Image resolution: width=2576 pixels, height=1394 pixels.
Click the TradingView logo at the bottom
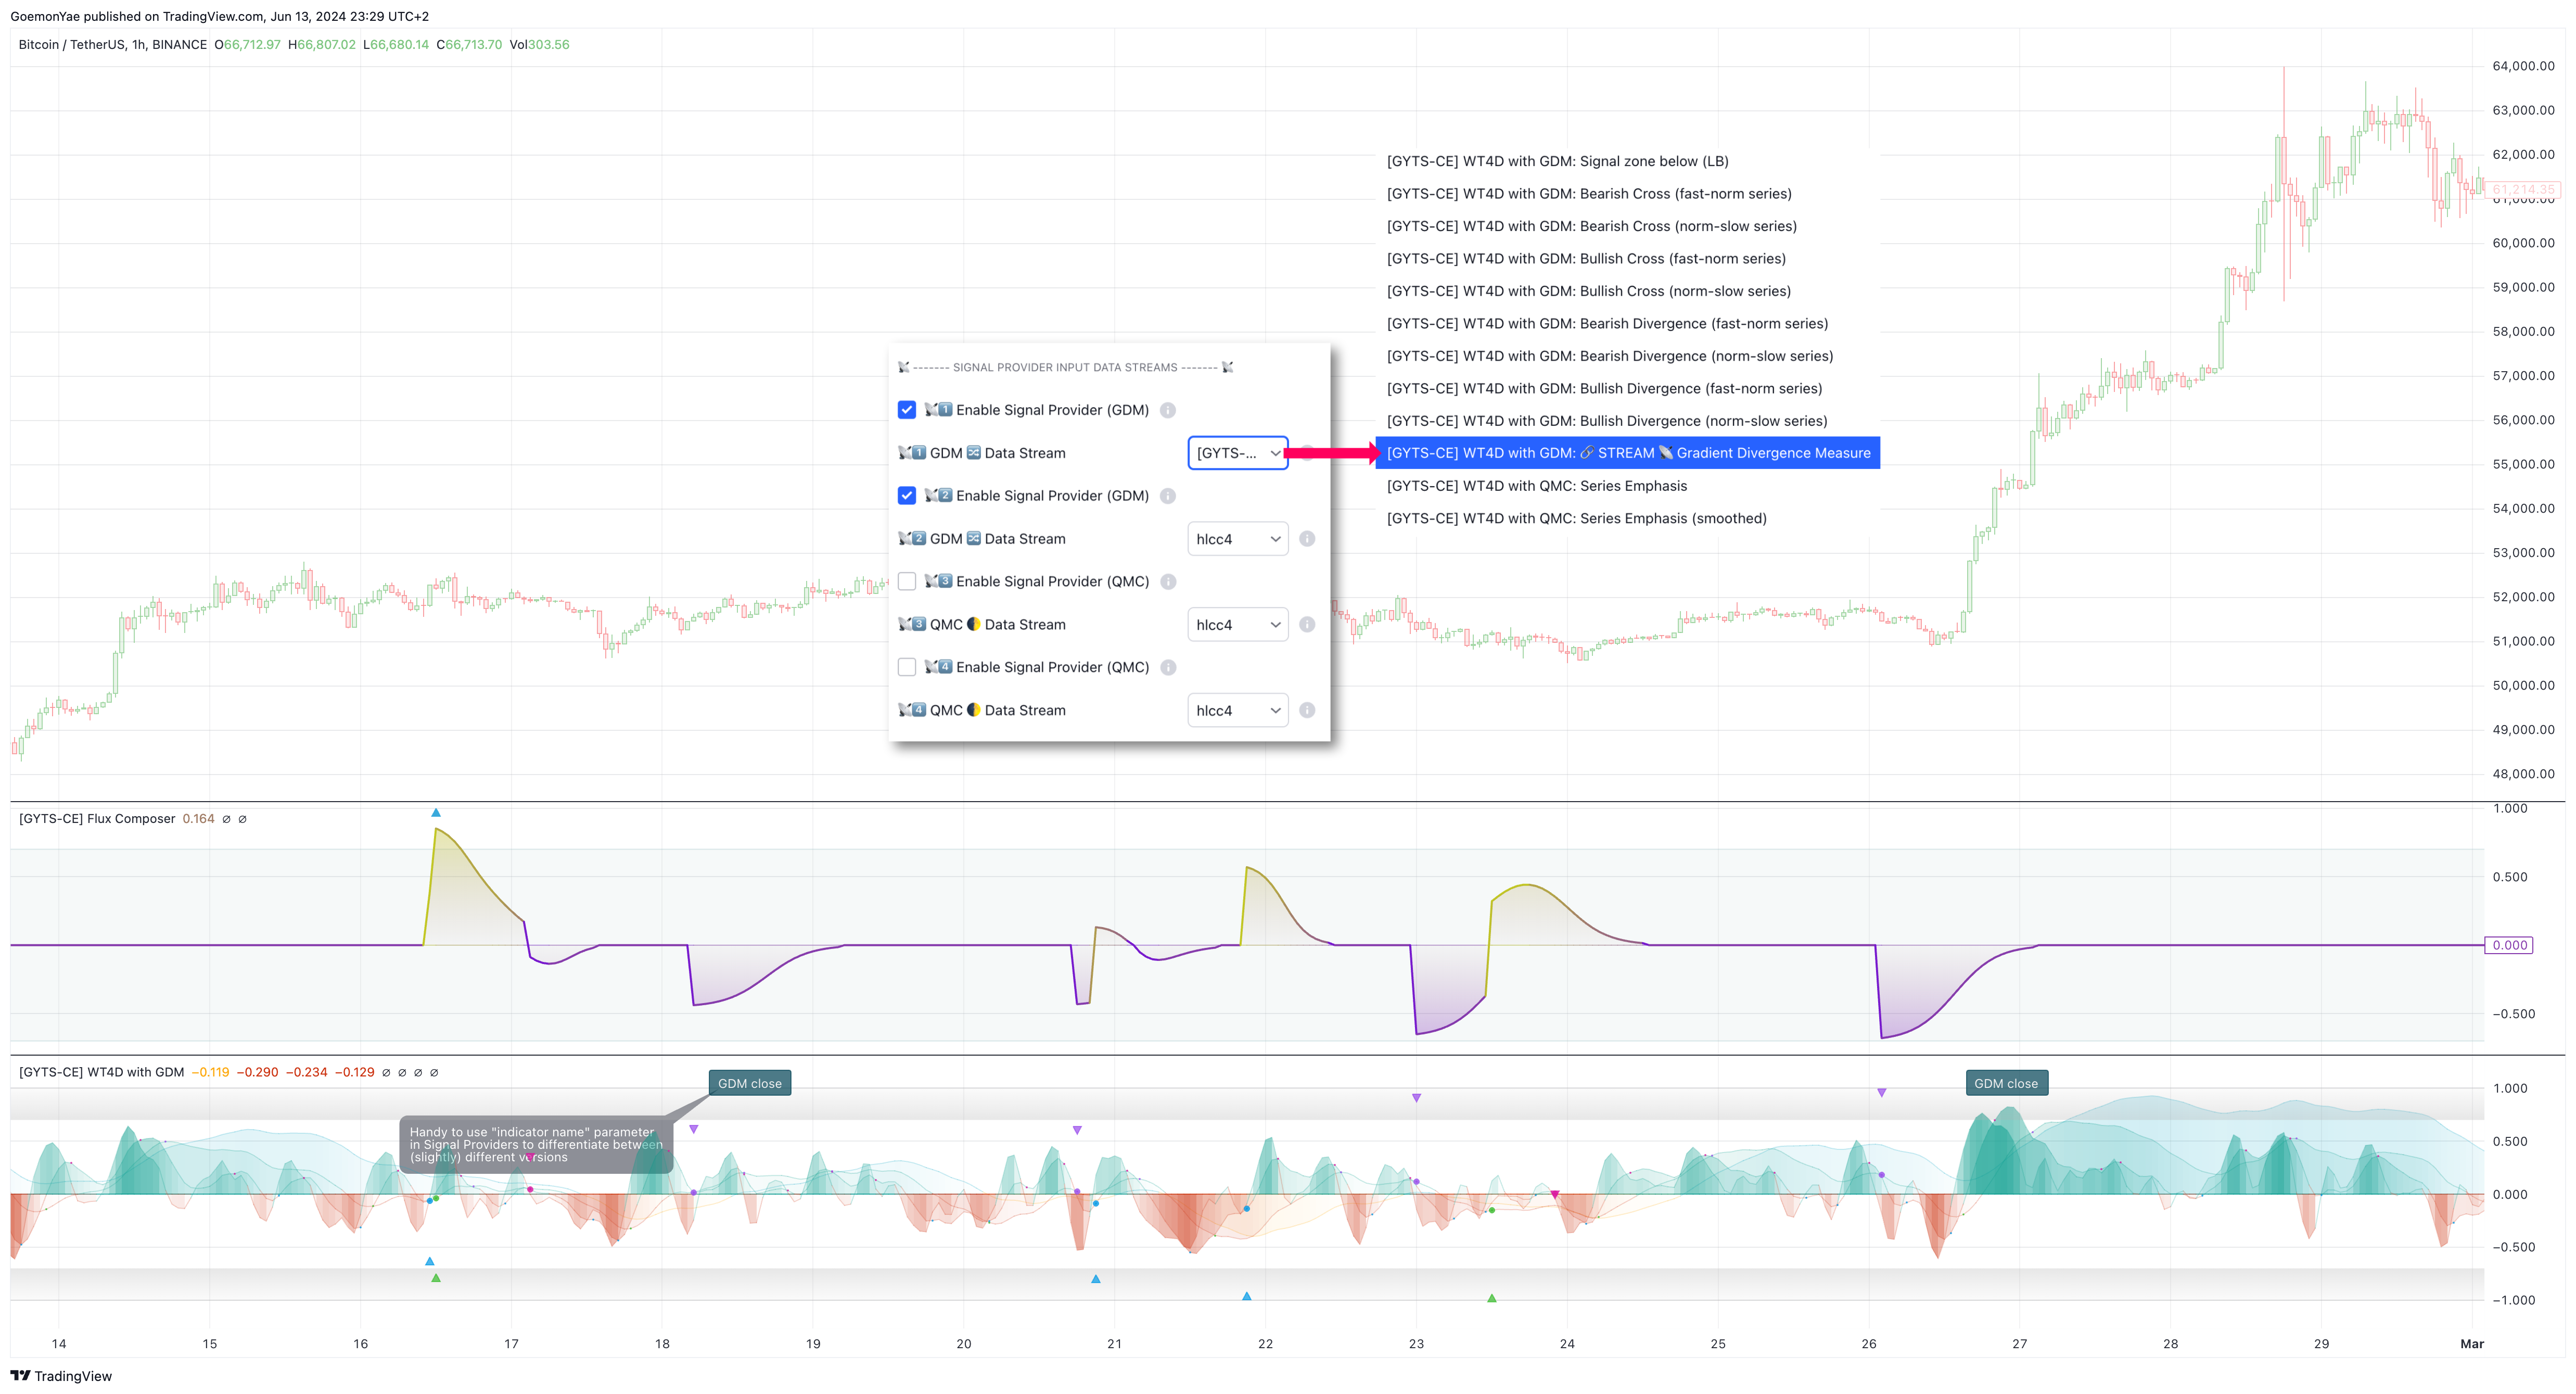[61, 1376]
